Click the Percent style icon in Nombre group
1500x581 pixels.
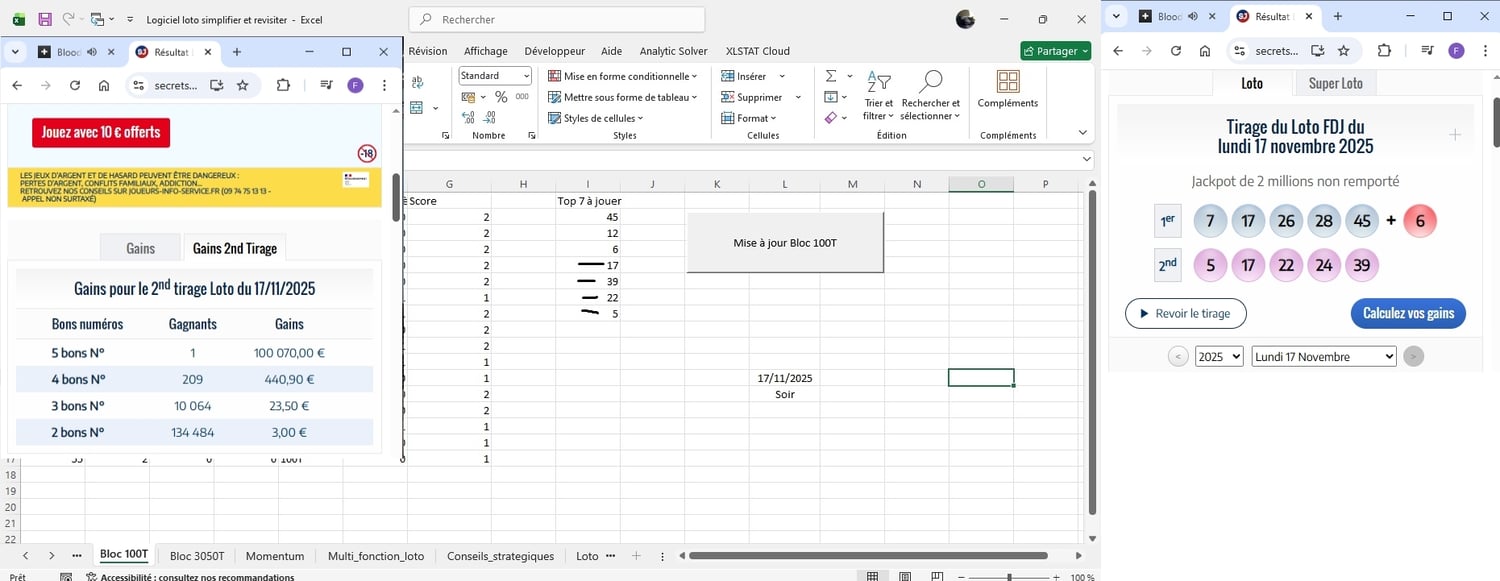501,97
